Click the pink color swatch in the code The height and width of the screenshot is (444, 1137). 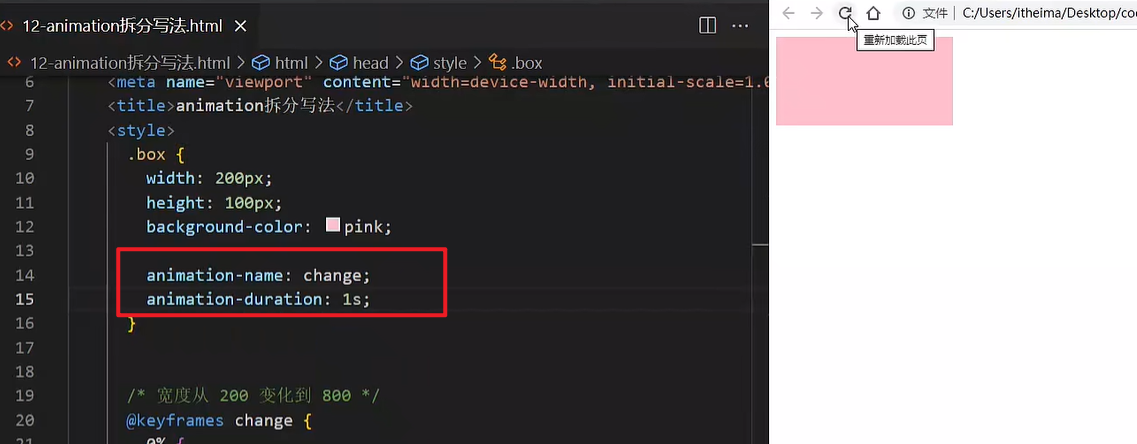333,226
